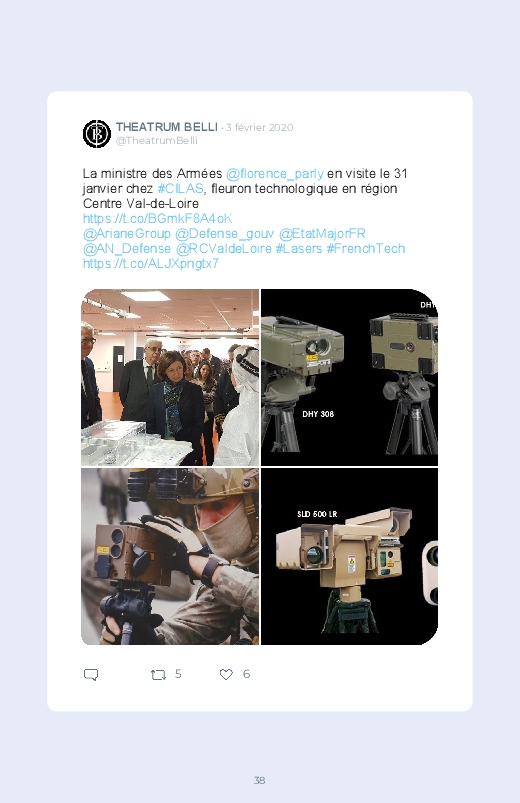
Task: Open the @RCValdeLoire mention
Action: (x=224, y=249)
